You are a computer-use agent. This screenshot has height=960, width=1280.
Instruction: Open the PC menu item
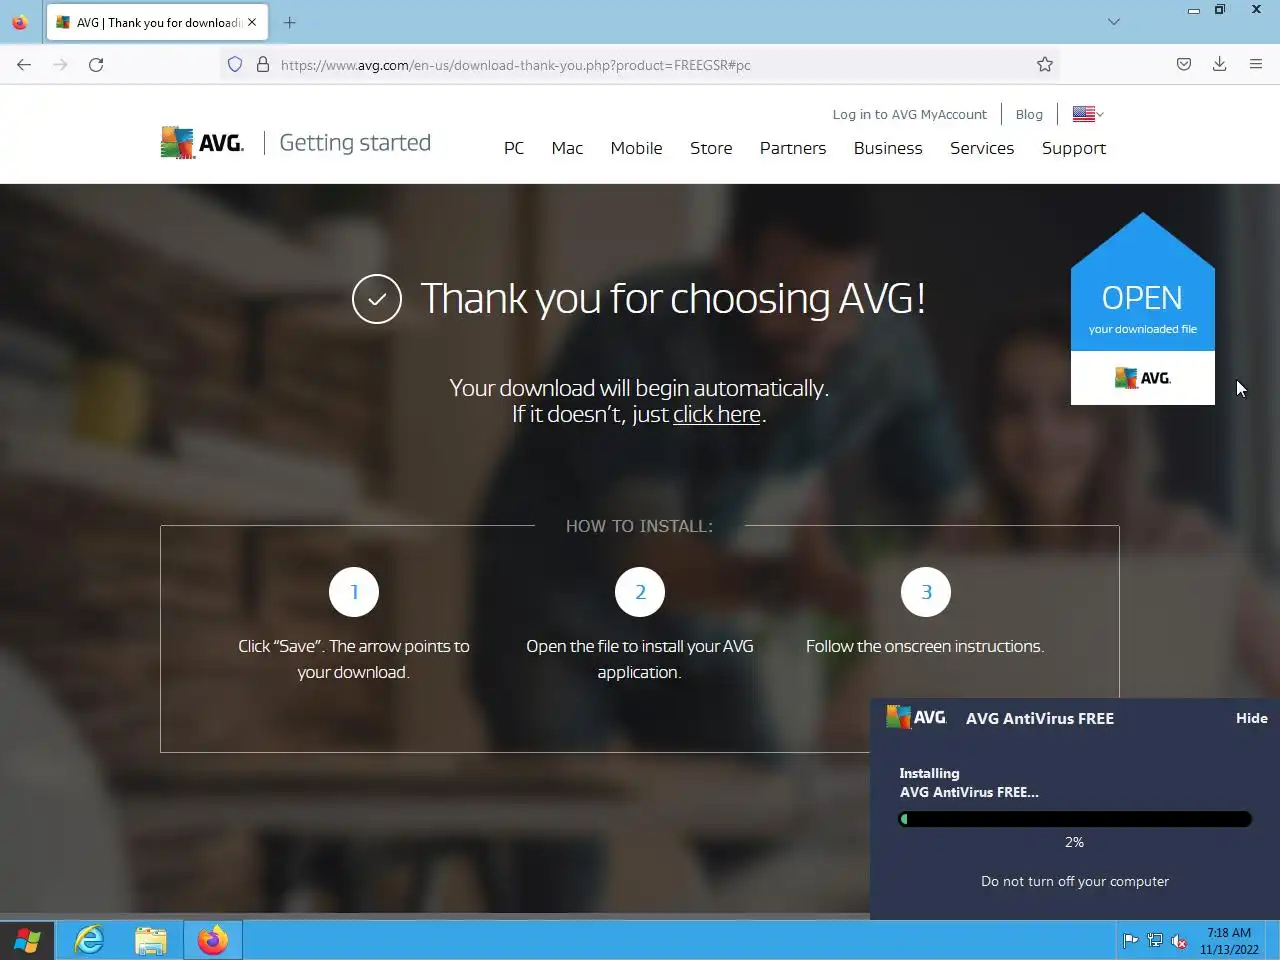point(514,148)
